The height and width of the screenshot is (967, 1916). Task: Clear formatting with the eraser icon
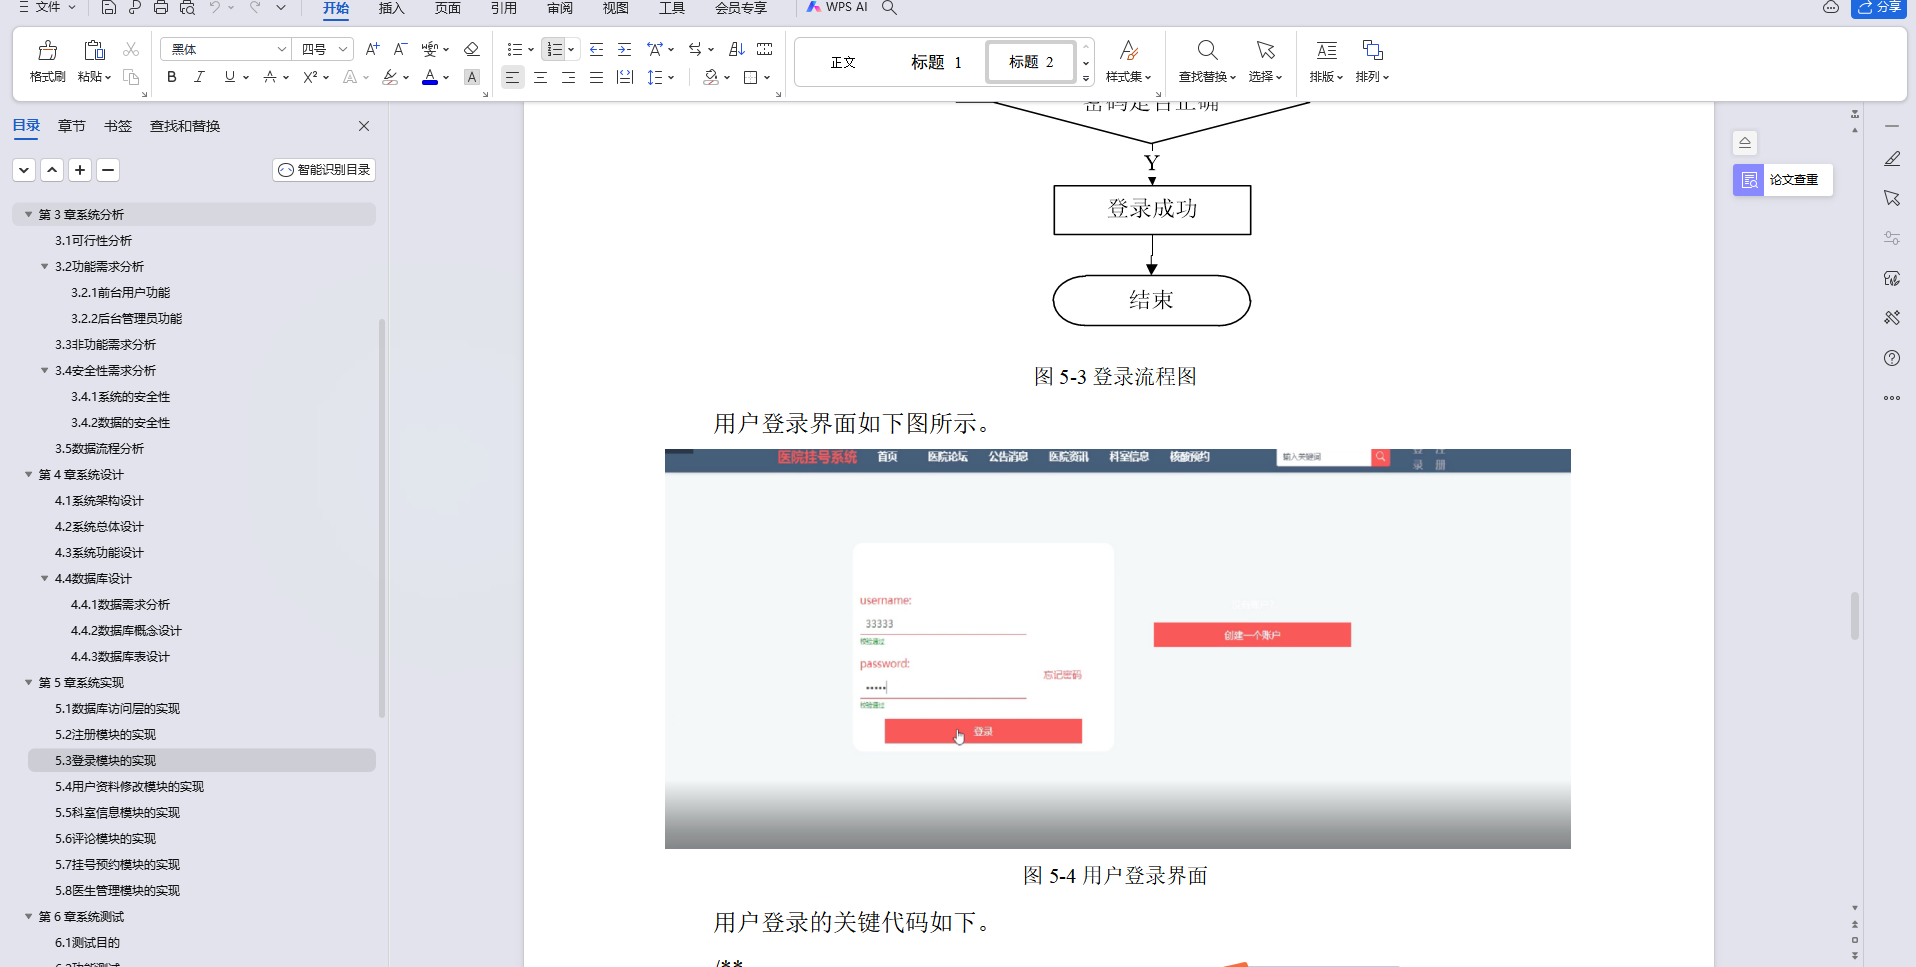(471, 48)
